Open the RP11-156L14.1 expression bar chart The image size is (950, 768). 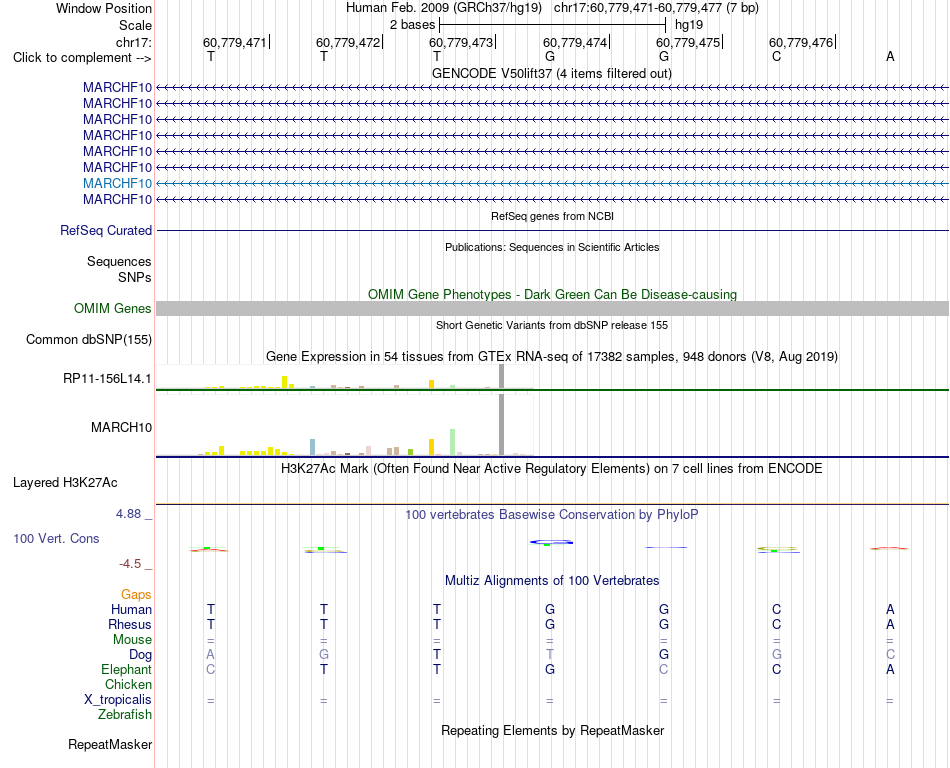click(x=345, y=377)
